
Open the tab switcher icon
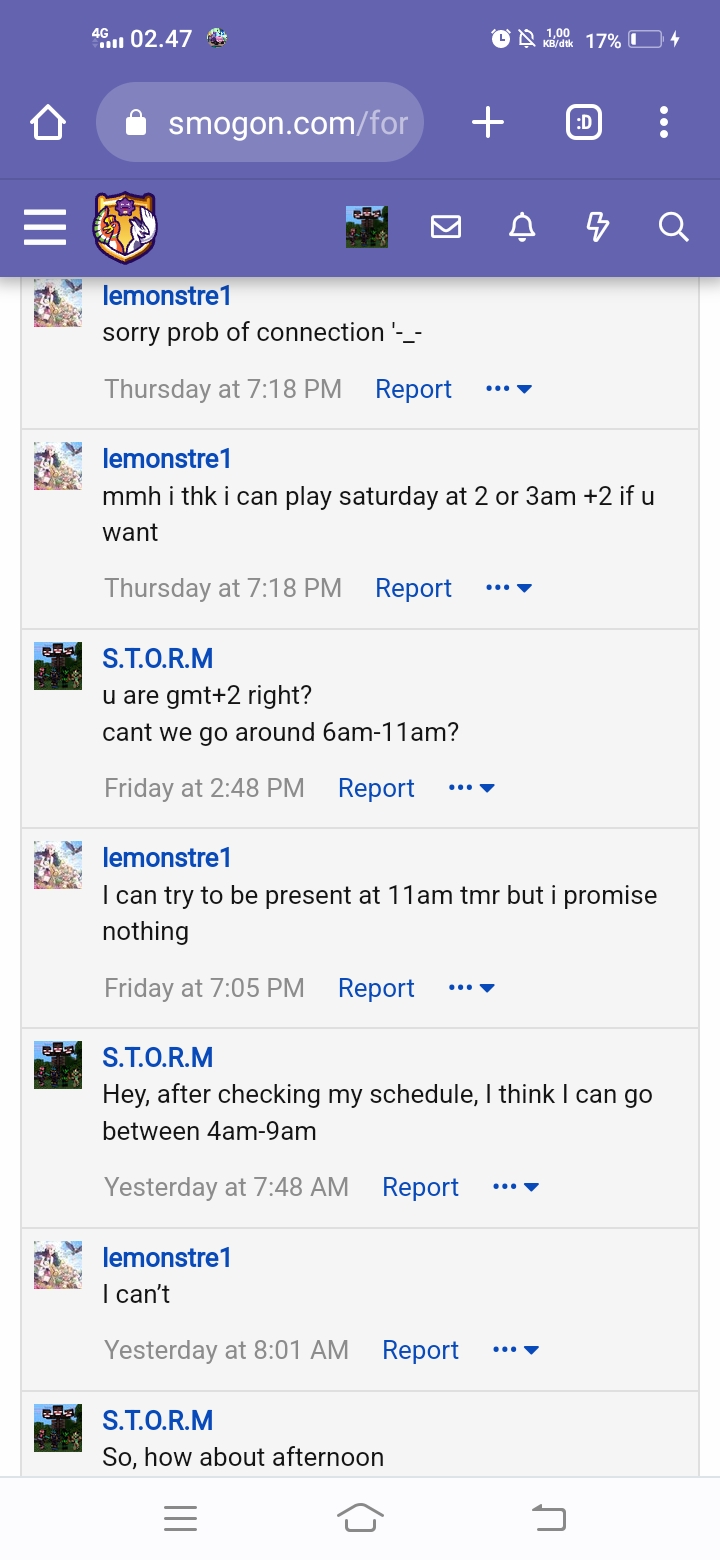pyautogui.click(x=584, y=123)
